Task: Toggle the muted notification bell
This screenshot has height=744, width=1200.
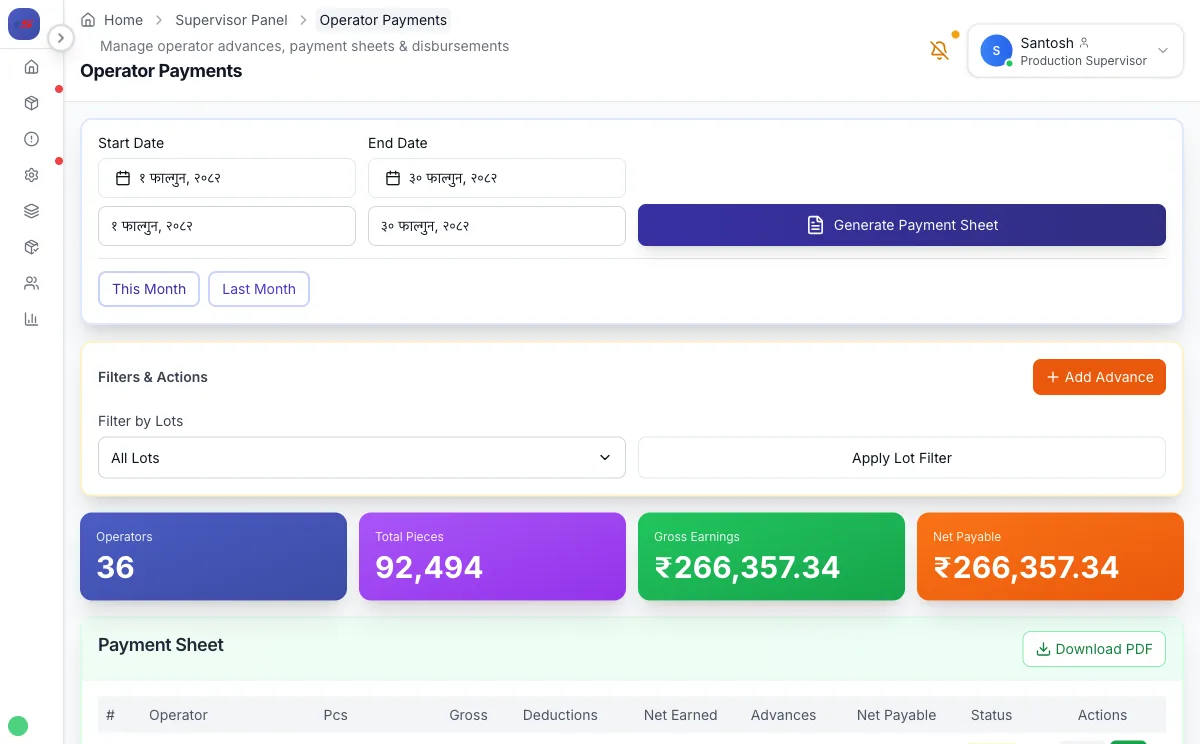Action: [x=939, y=48]
